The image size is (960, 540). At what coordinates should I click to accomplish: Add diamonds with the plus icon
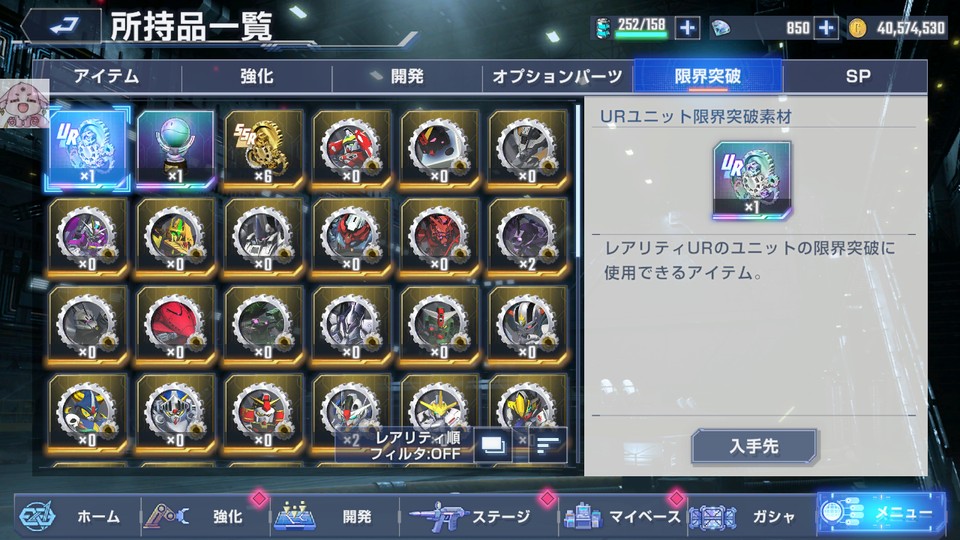[826, 28]
